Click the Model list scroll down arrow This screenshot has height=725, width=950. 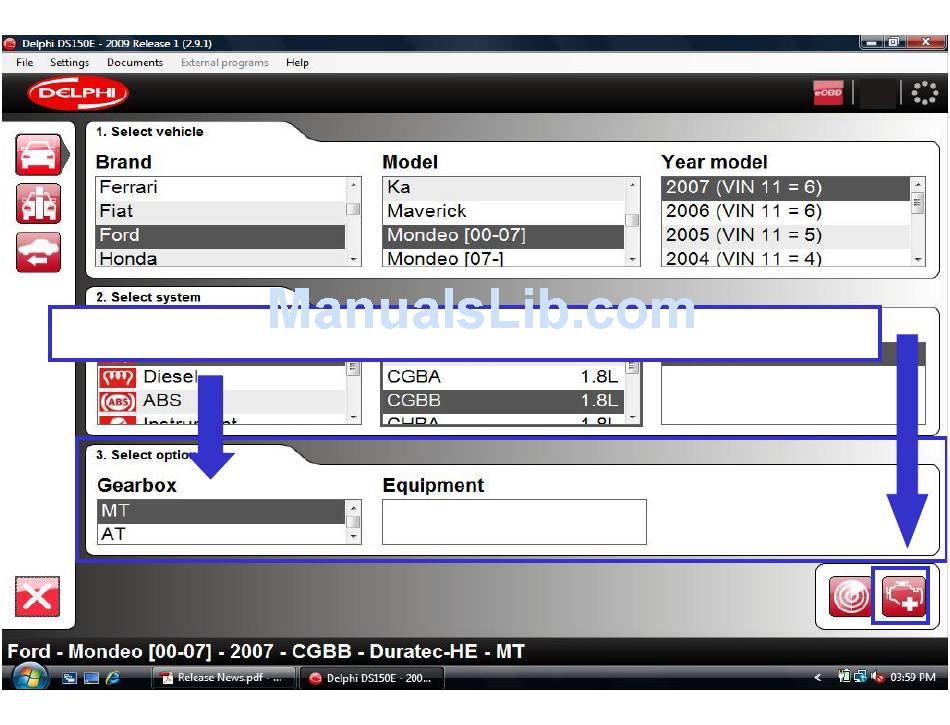click(x=633, y=259)
